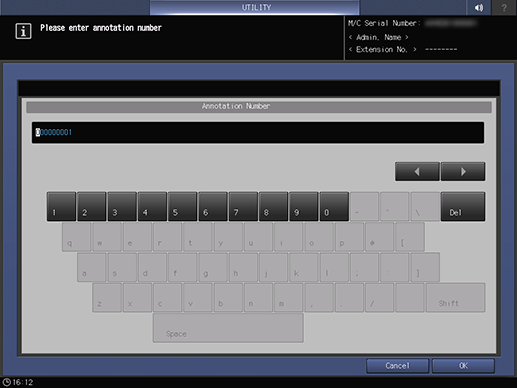Click the disabled m key
This screenshot has width=517, height=388.
coord(289,298)
